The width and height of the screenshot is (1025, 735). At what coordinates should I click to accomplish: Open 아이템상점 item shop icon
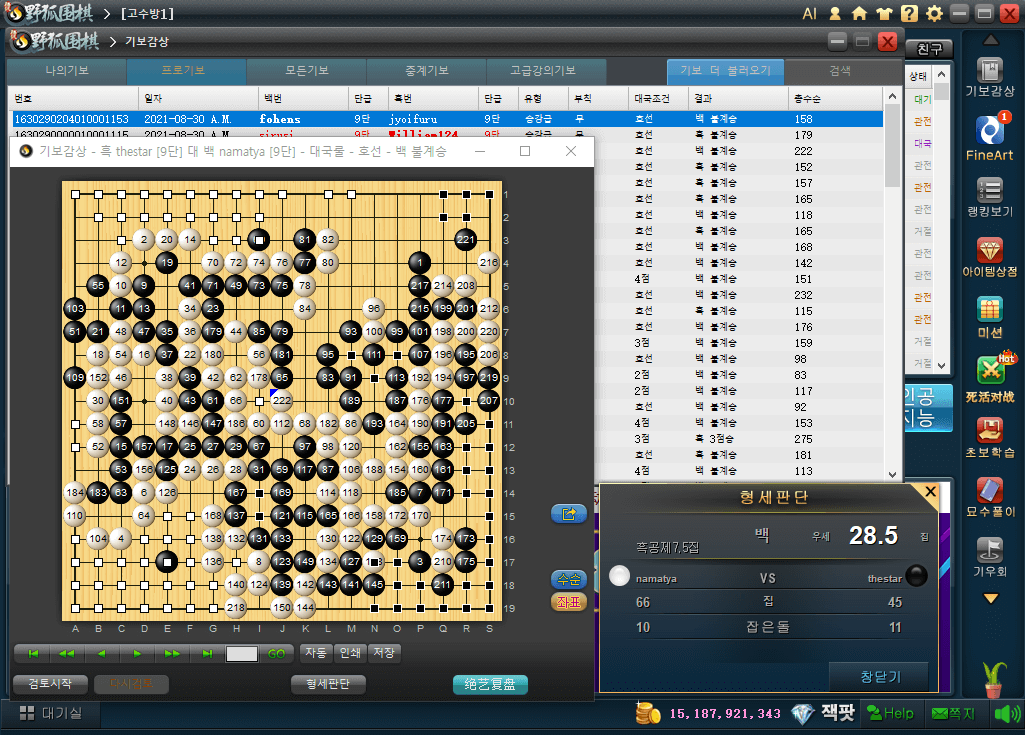(990, 257)
